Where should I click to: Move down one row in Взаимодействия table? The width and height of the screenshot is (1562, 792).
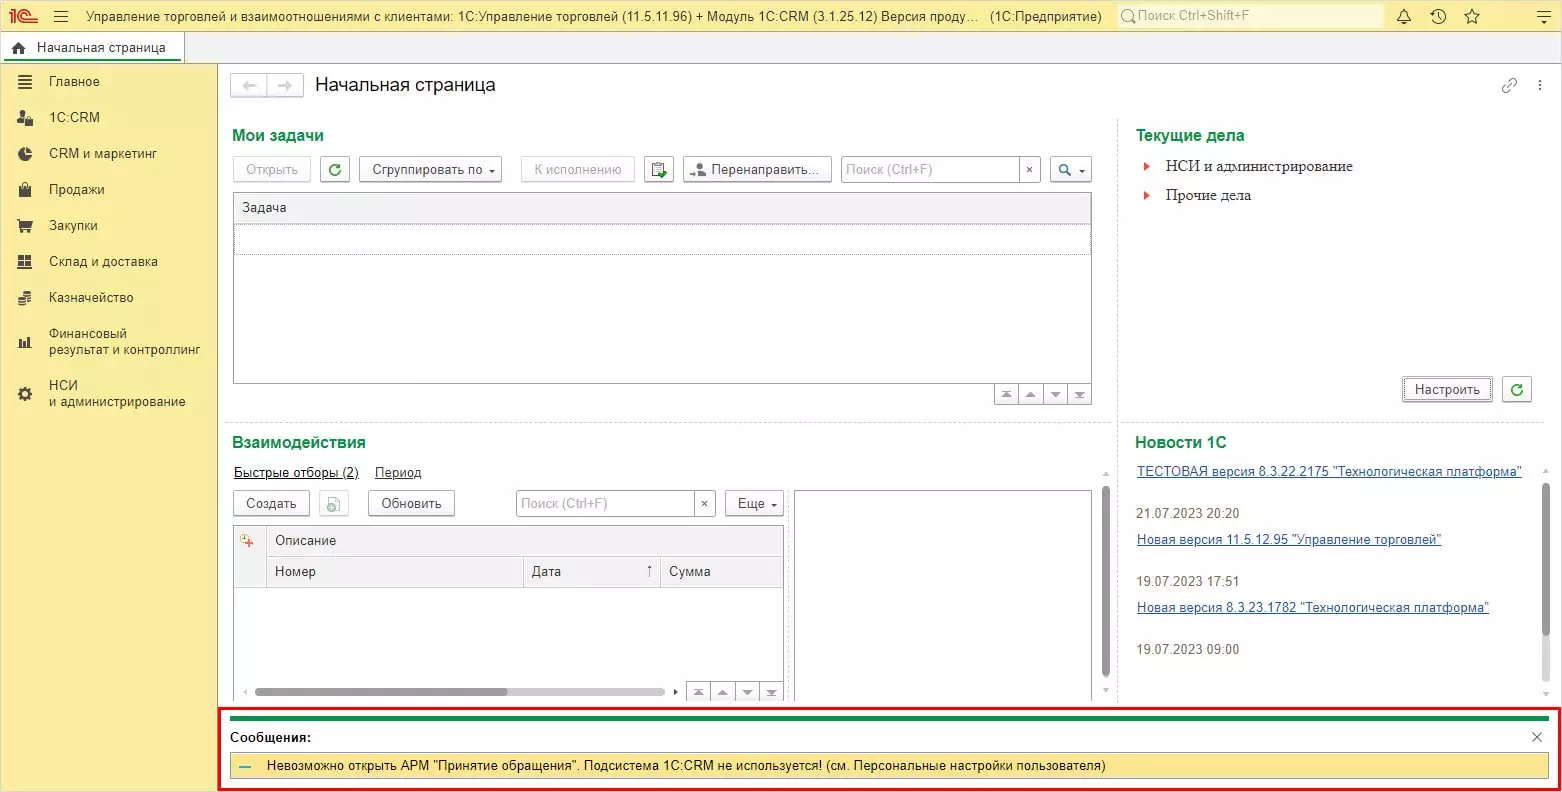pos(747,692)
